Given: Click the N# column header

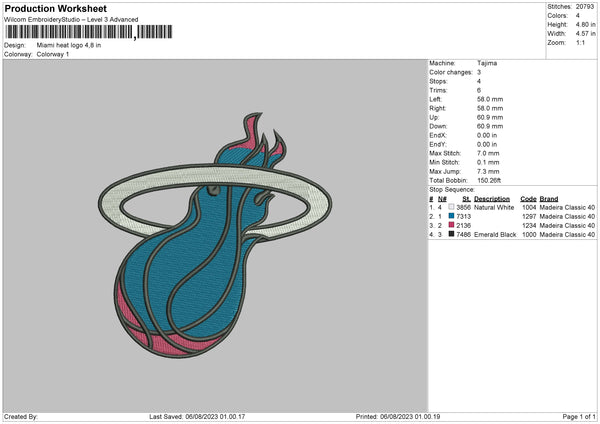Looking at the screenshot, I should pos(442,198).
